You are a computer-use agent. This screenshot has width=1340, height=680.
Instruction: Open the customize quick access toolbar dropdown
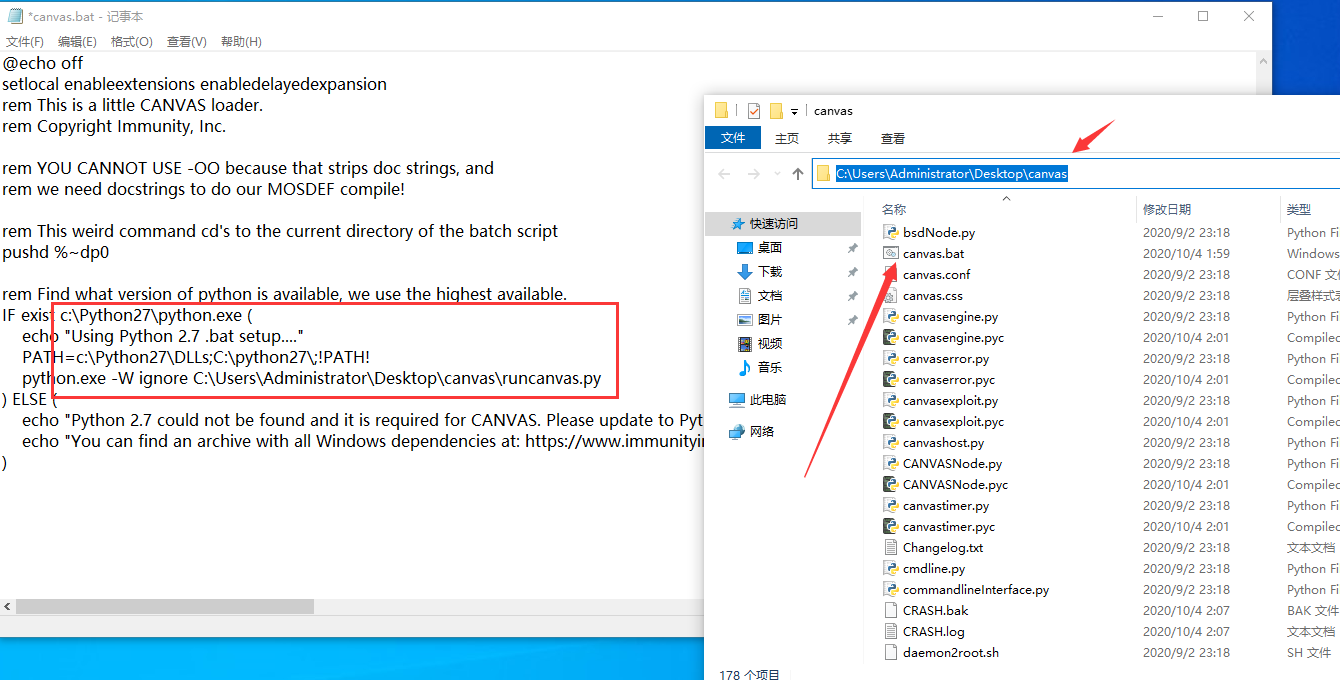coord(795,111)
